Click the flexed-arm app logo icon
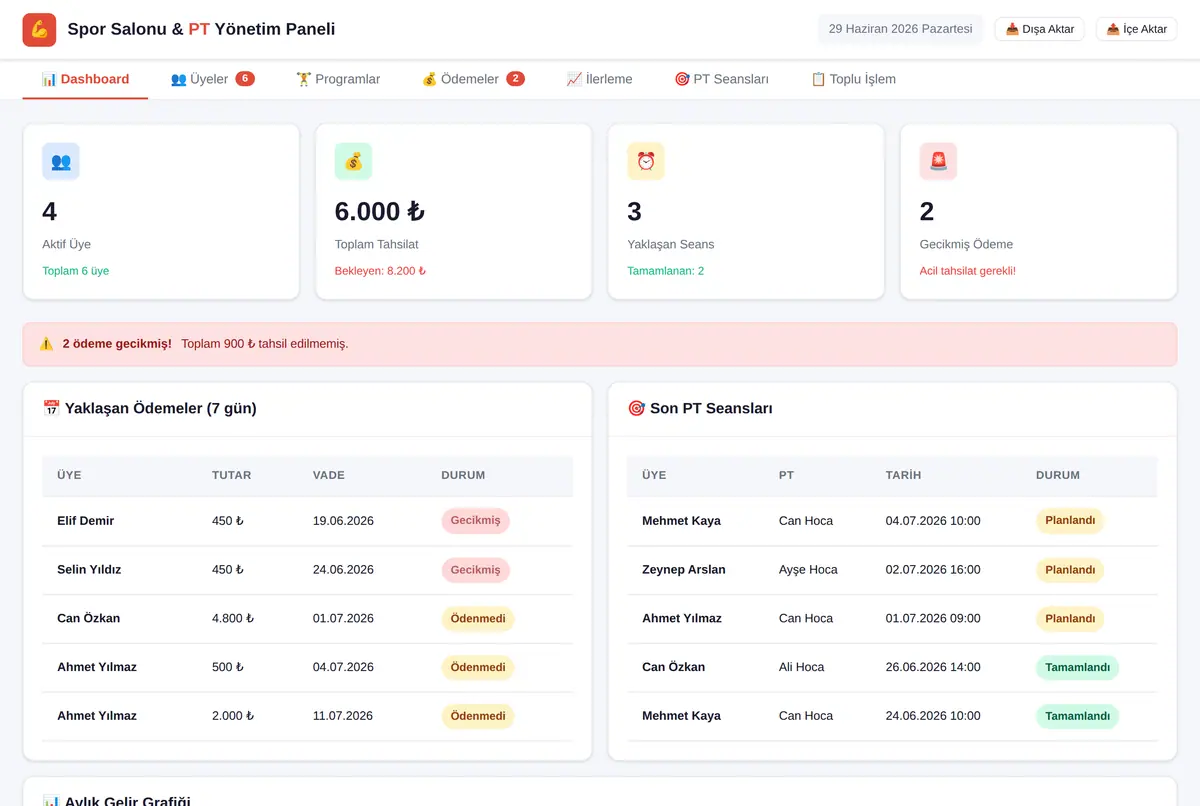The width and height of the screenshot is (1200, 806). coord(40,29)
